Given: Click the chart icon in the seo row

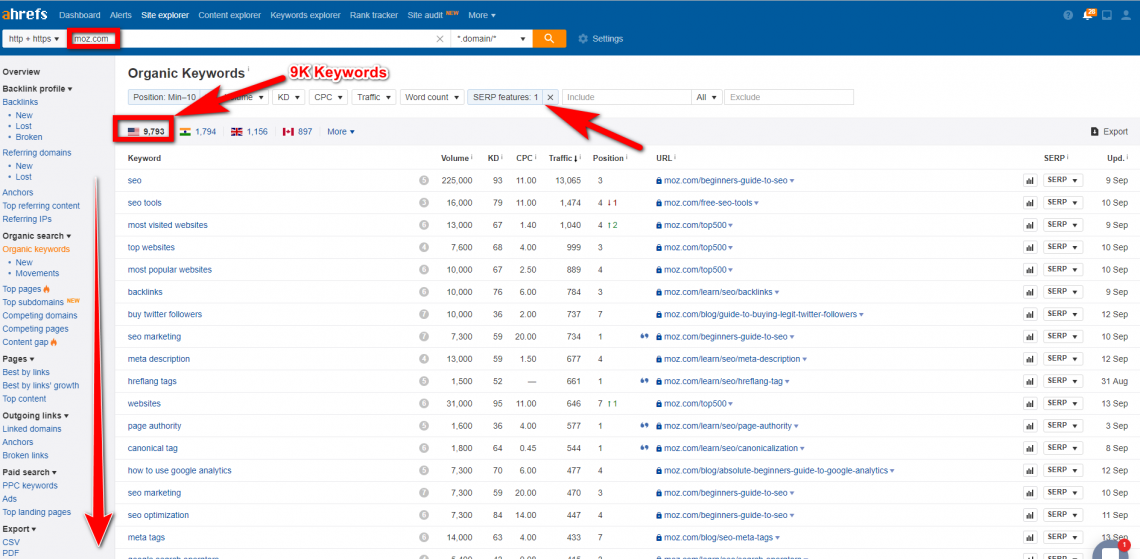Looking at the screenshot, I should [x=1028, y=181].
